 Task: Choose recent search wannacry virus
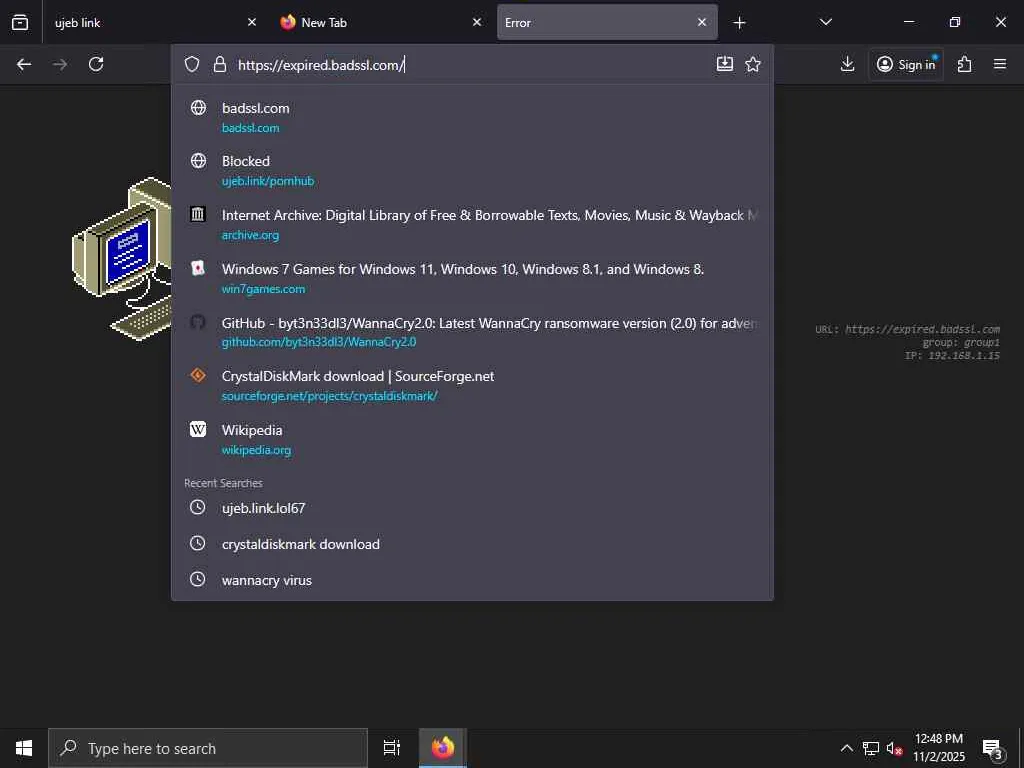tap(472, 579)
